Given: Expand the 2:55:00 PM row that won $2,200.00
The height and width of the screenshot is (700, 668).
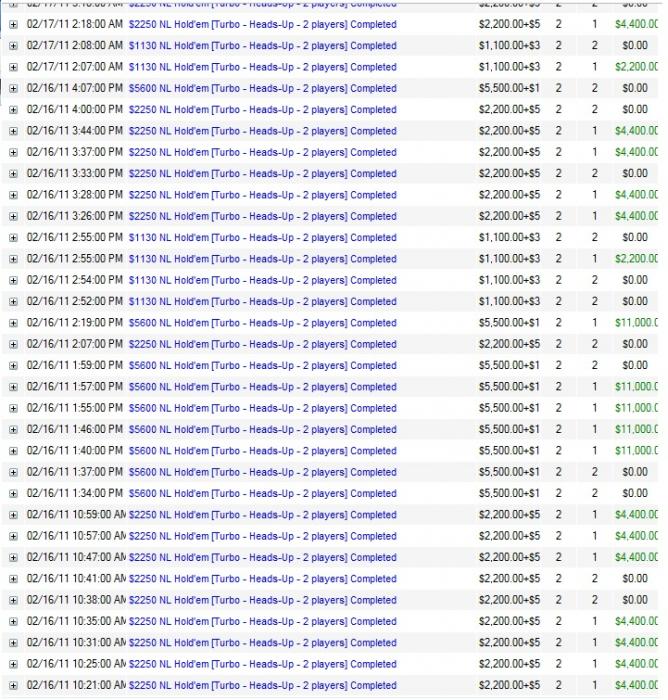Looking at the screenshot, I should pyautogui.click(x=13, y=259).
